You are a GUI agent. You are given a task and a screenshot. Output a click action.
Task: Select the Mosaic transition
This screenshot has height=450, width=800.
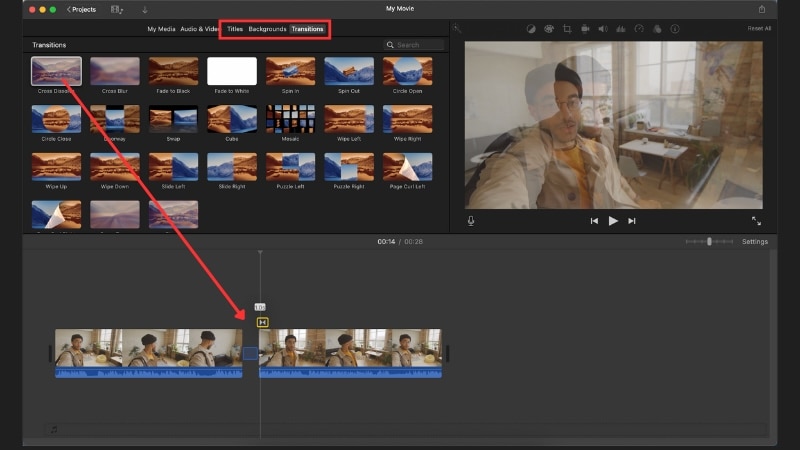point(290,119)
